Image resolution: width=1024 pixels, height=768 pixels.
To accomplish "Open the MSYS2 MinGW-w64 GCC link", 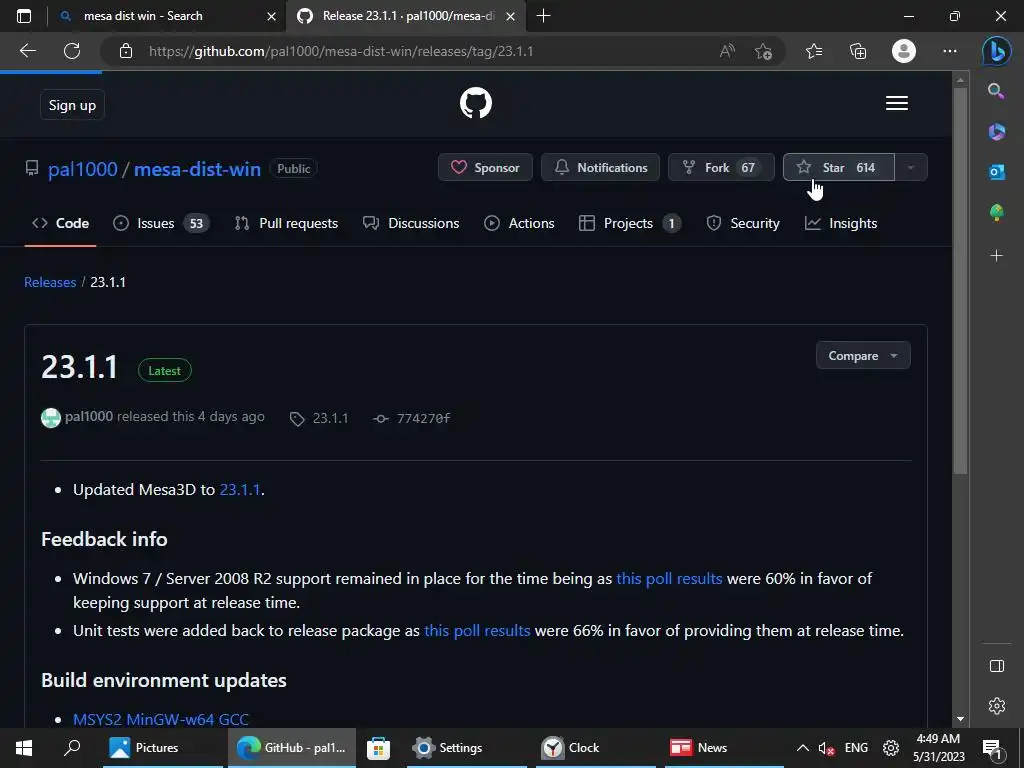I will 161,719.
